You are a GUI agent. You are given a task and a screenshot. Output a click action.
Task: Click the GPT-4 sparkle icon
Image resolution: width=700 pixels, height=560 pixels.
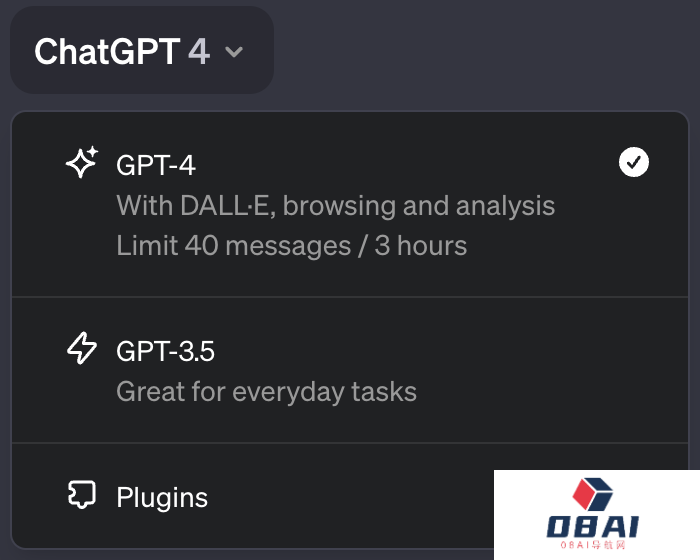tap(82, 163)
